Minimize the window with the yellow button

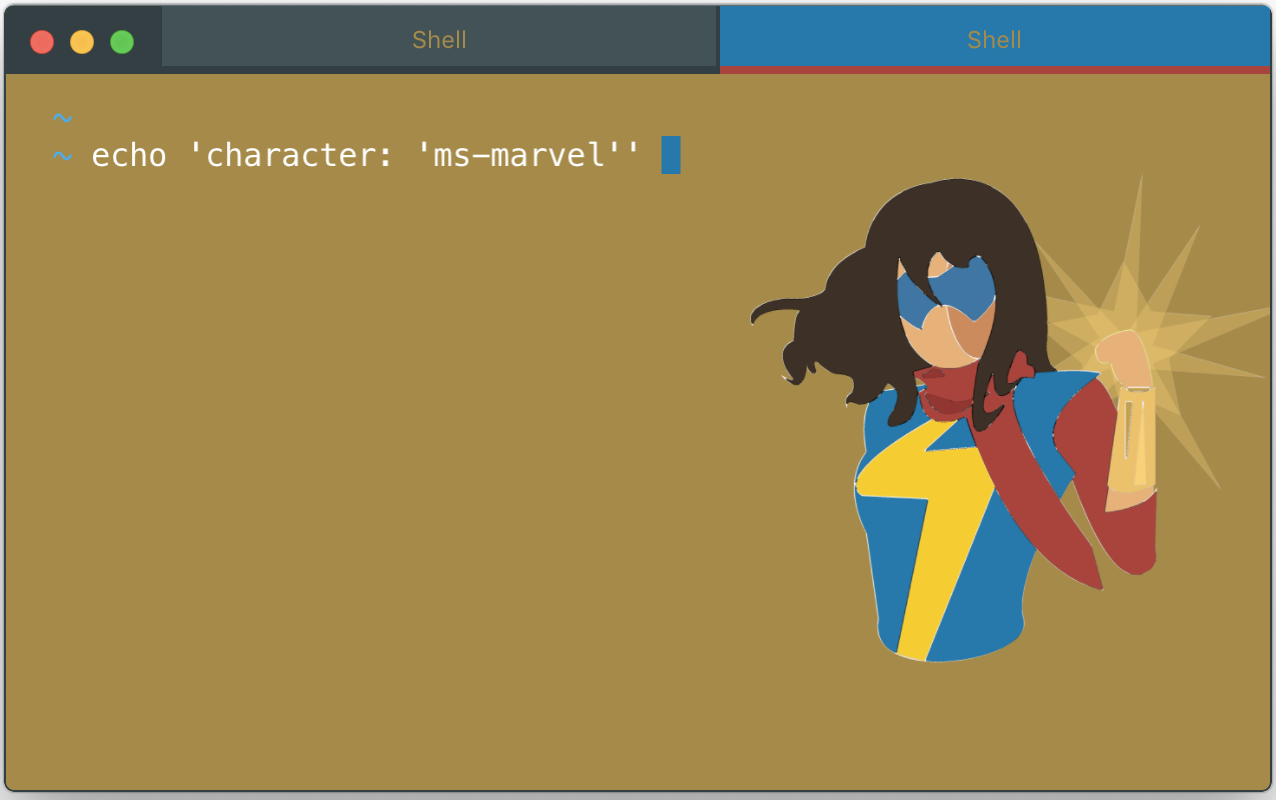click(x=82, y=42)
